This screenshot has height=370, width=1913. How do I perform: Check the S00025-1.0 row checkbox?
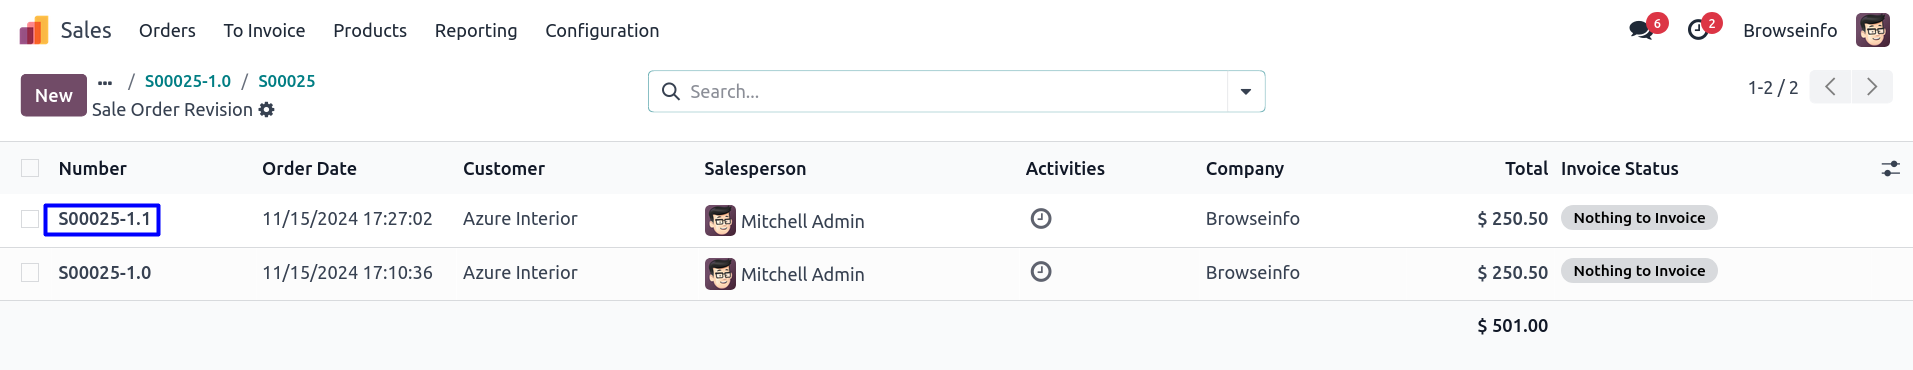(x=30, y=272)
